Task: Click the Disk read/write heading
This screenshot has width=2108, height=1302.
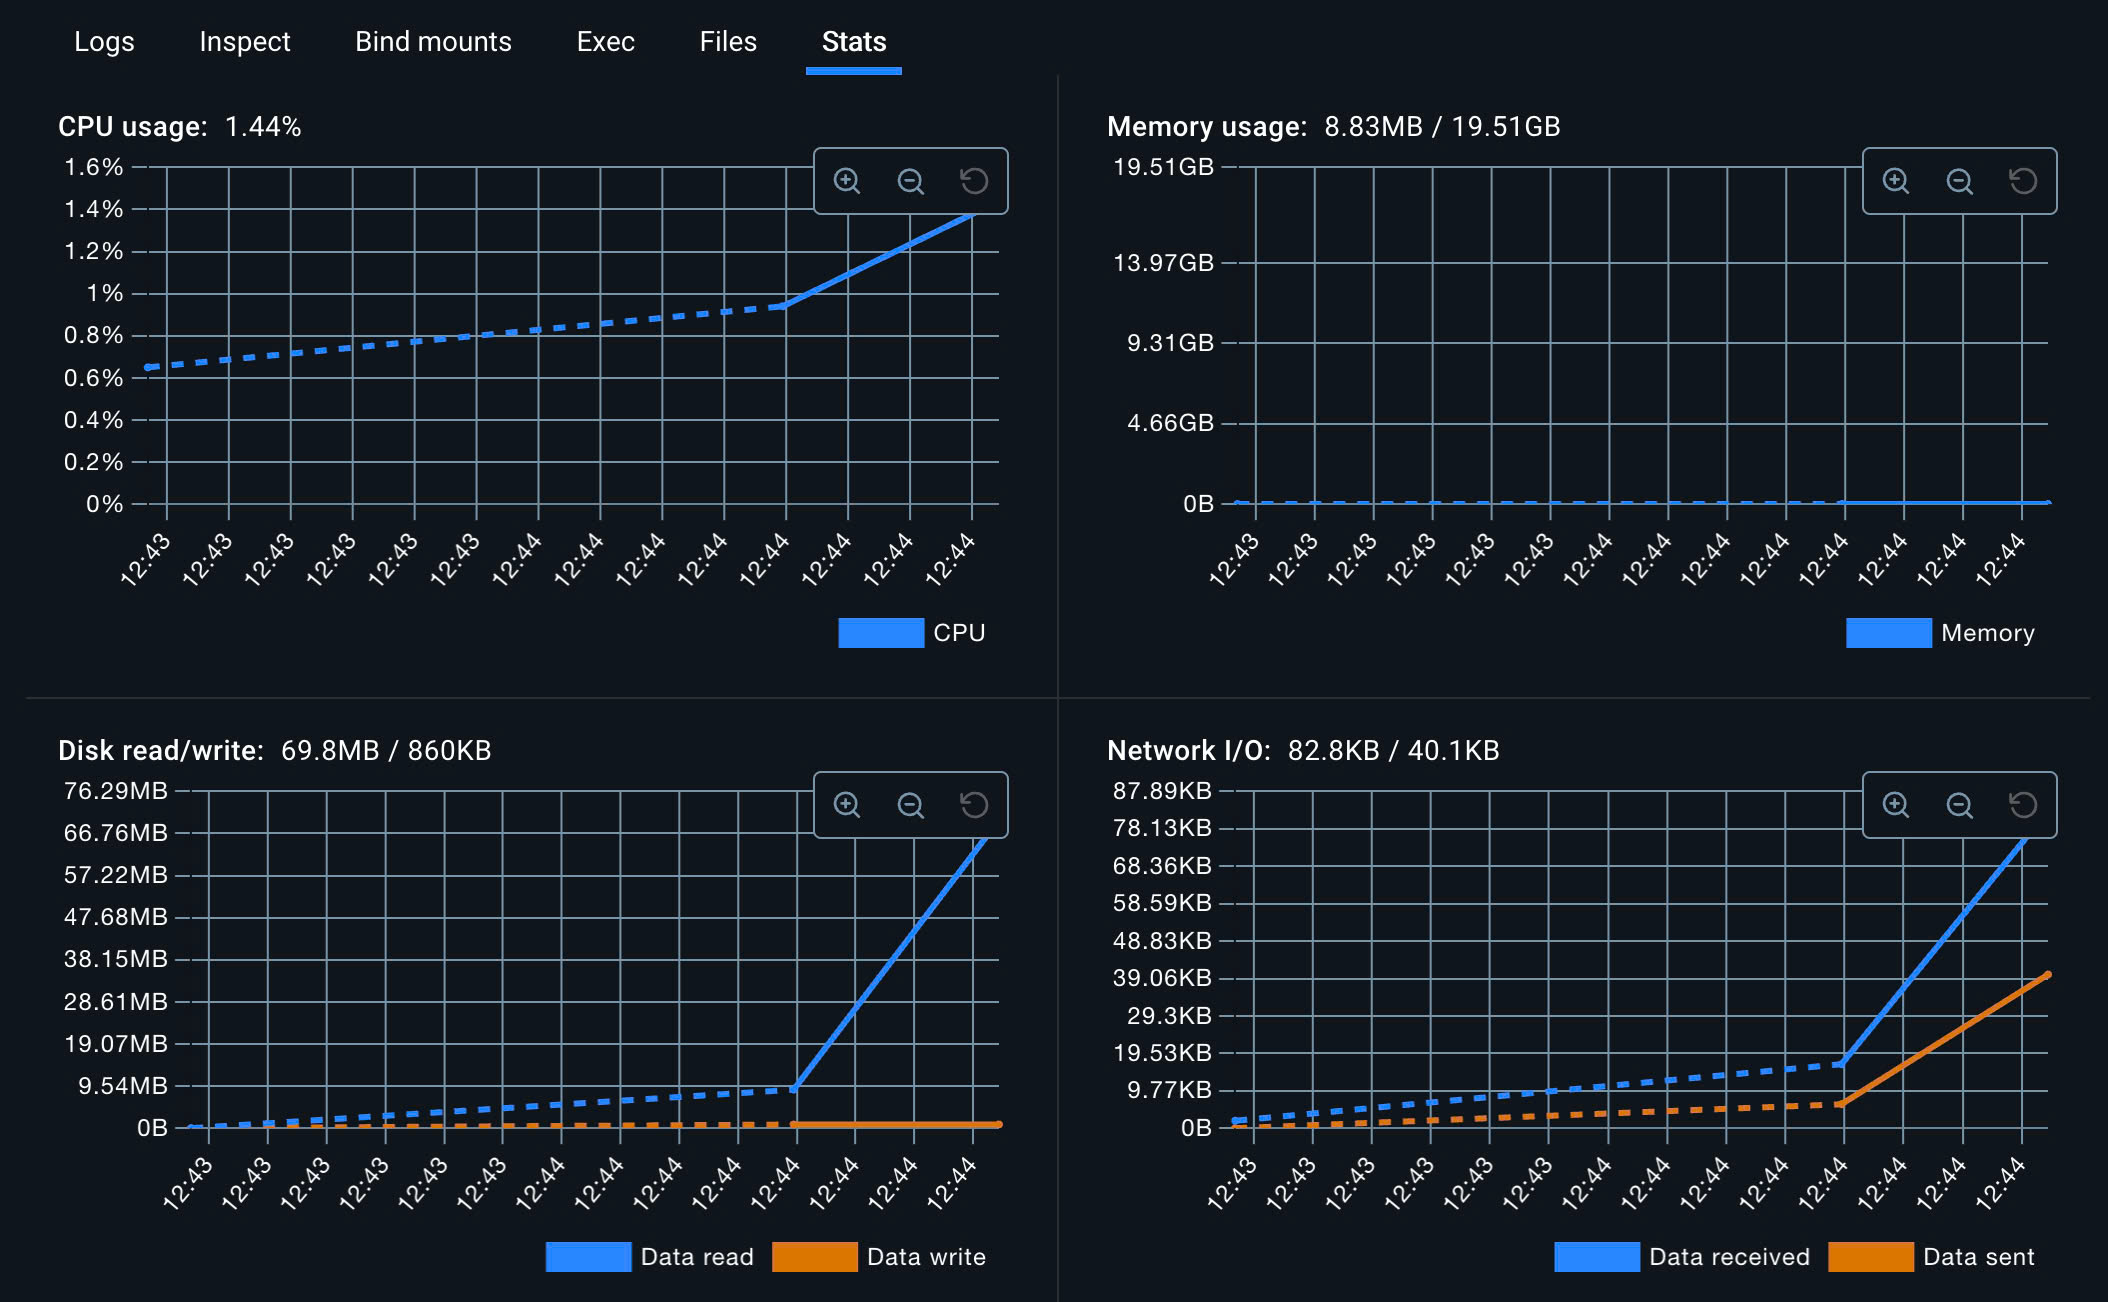Action: point(161,751)
